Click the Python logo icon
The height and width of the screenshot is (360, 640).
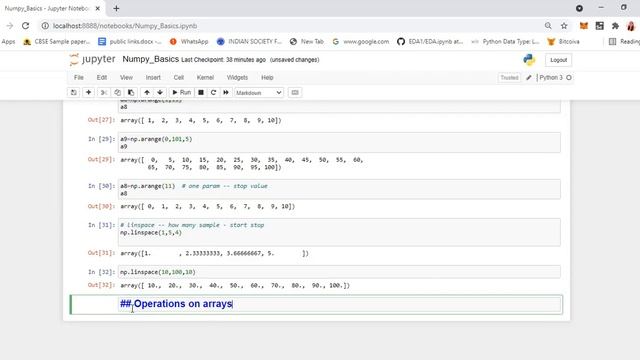(529, 60)
